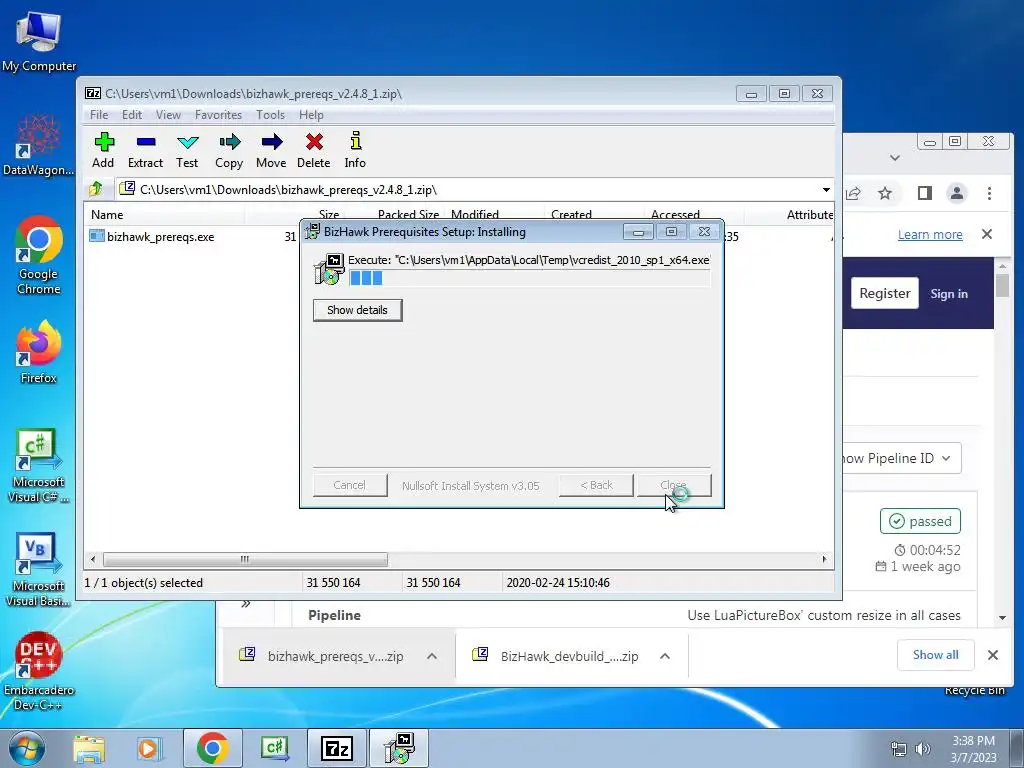
Task: Click the network tray icon
Action: tap(899, 749)
